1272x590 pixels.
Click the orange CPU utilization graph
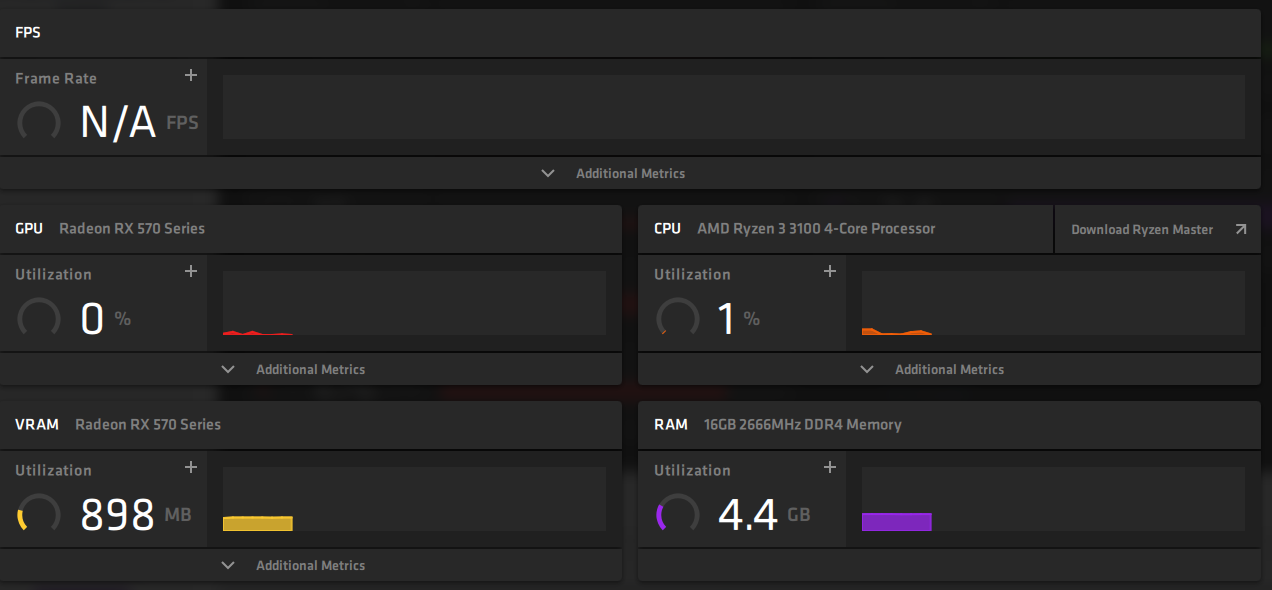pos(896,331)
